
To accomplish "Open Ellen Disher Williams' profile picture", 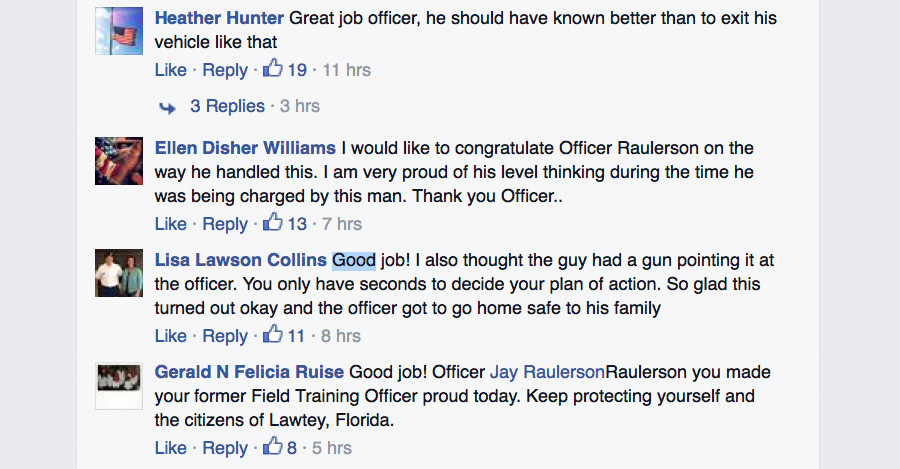I will click(x=119, y=161).
